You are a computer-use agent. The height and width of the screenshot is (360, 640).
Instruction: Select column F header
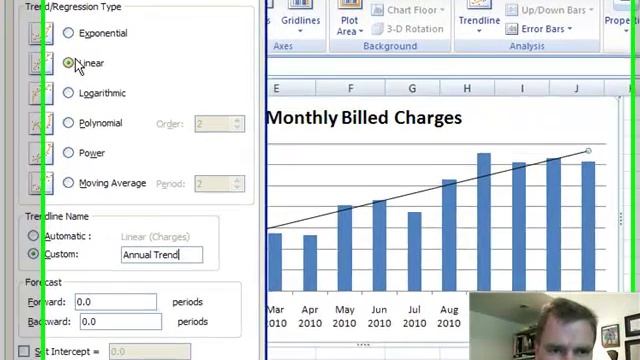(350, 89)
